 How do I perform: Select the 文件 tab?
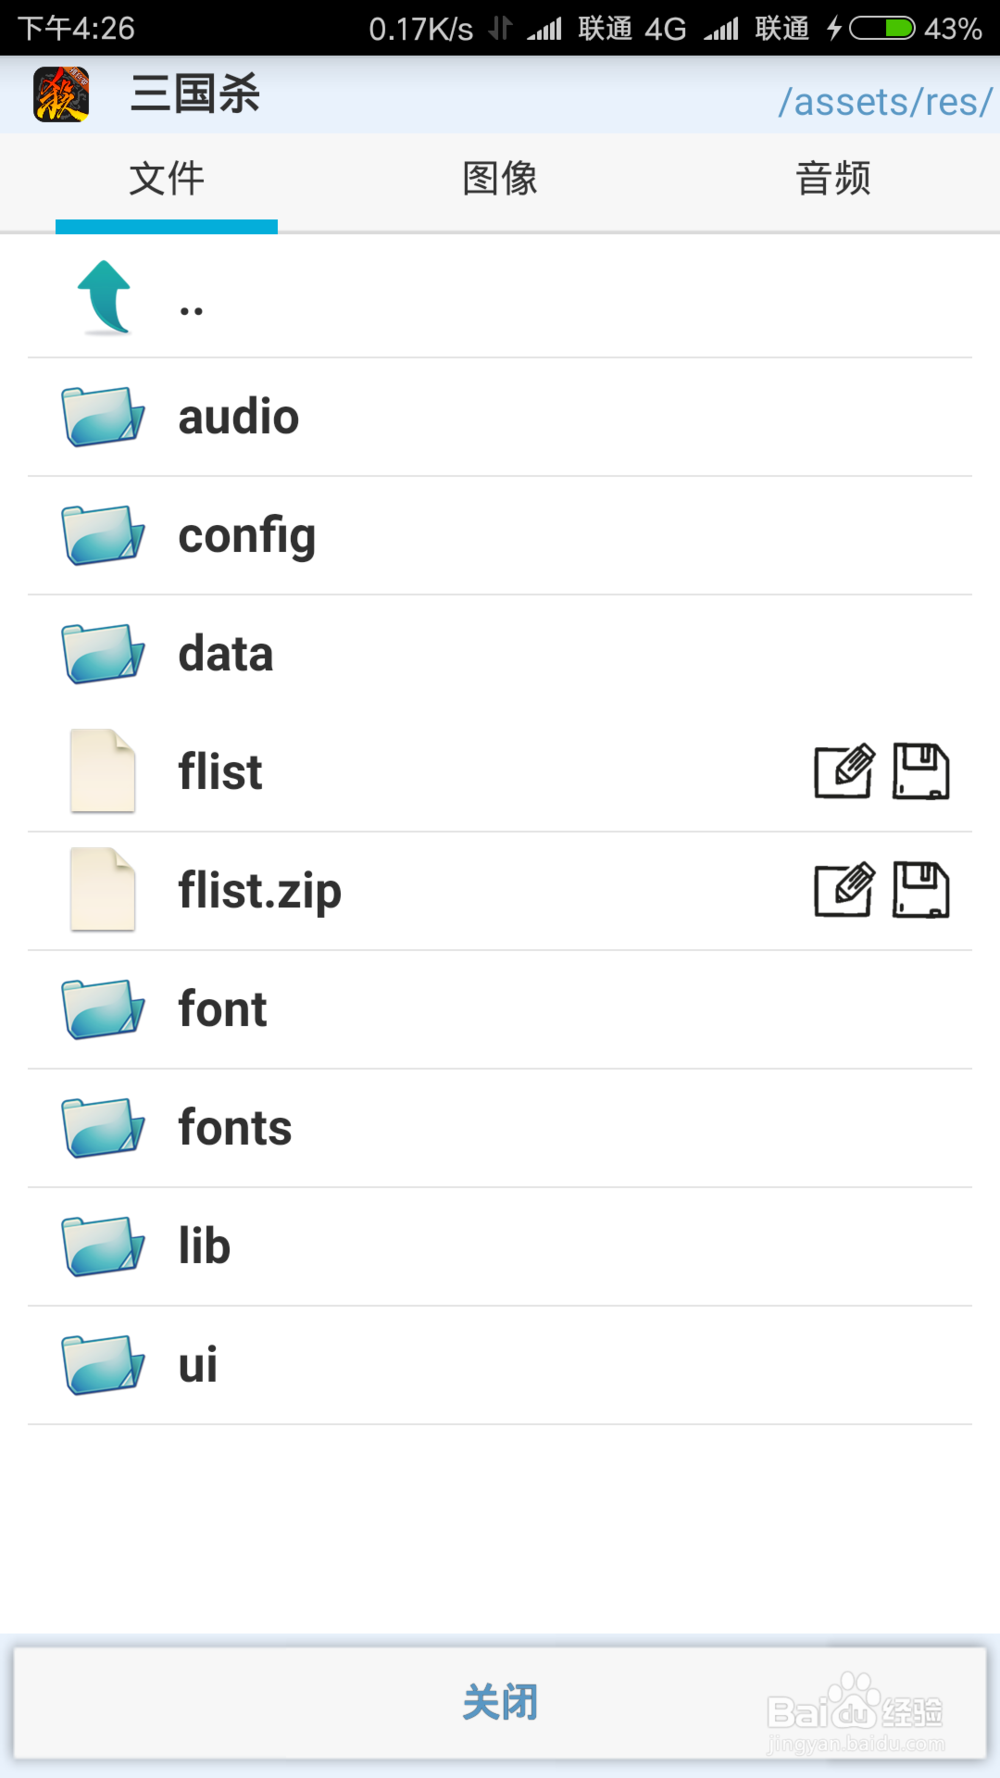pyautogui.click(x=167, y=179)
